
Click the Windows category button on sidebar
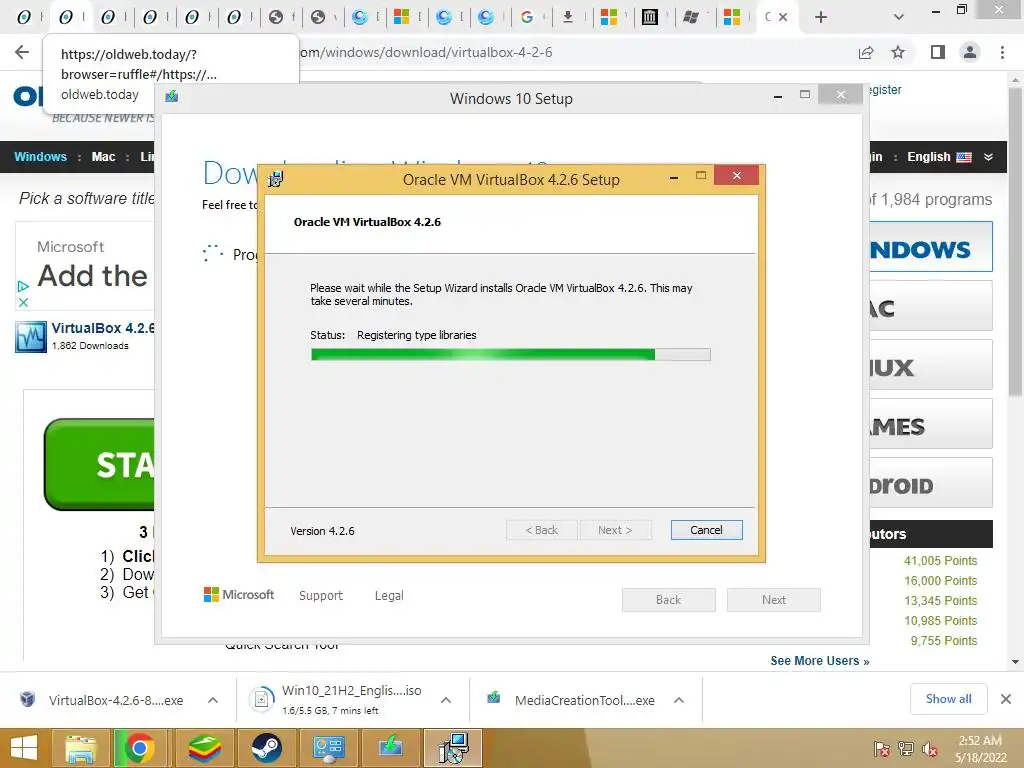point(931,247)
